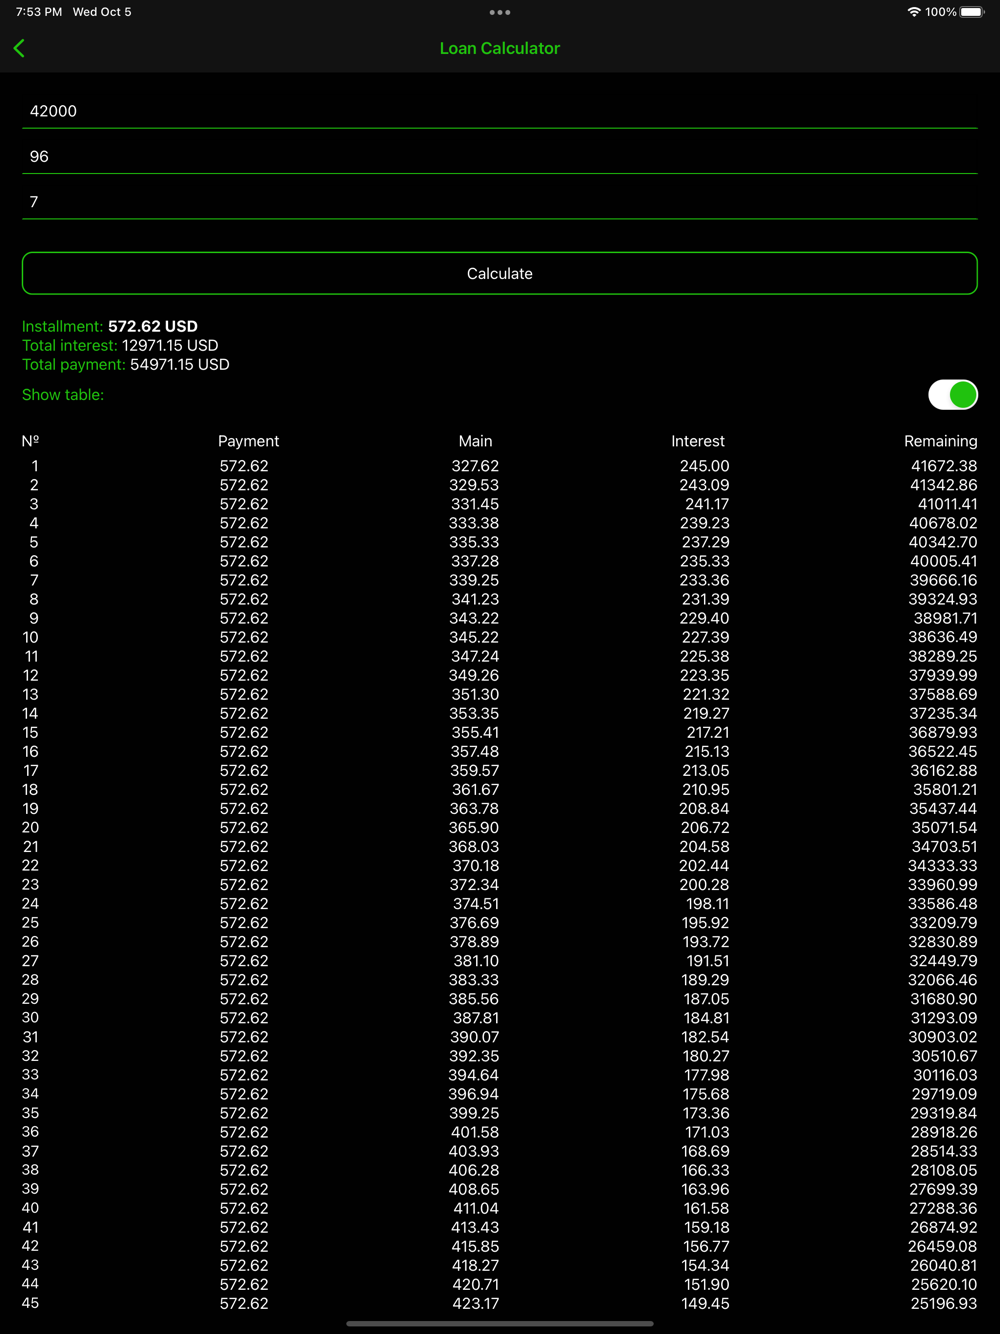Select main value 401.58
The image size is (1000, 1334).
point(475,1132)
